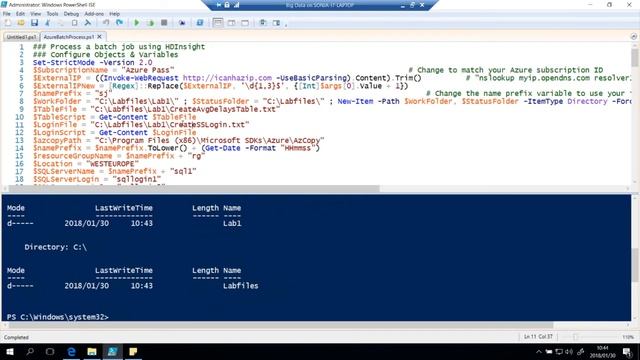
Task: Click the 110% zoom value
Action: pos(628,337)
